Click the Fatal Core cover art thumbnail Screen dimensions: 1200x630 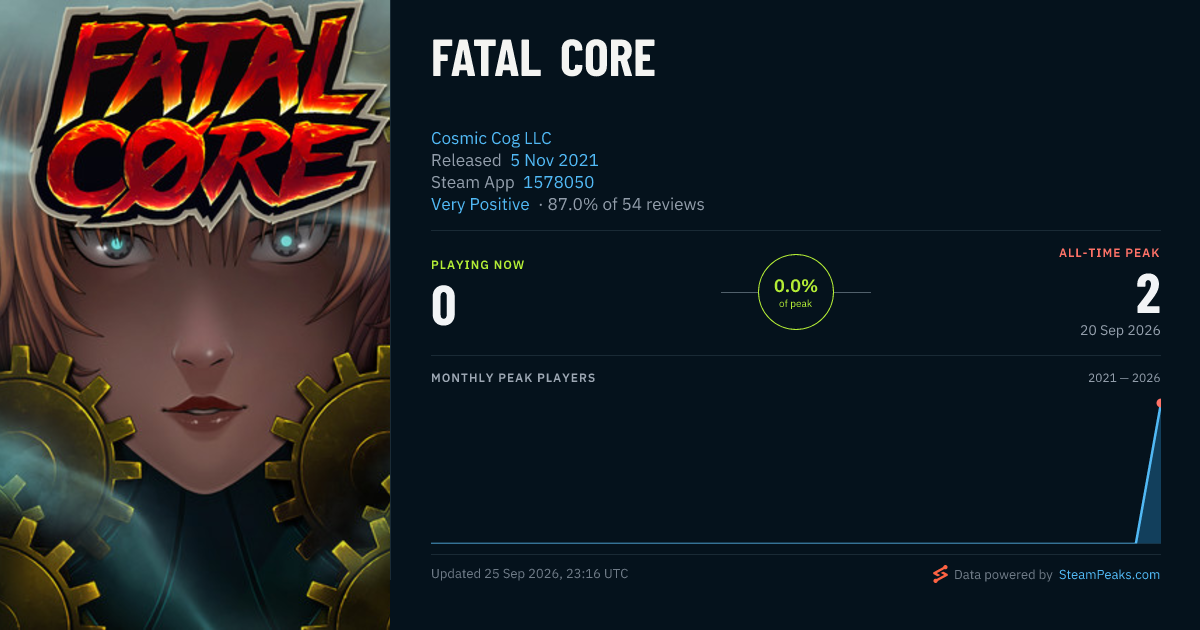(x=195, y=315)
